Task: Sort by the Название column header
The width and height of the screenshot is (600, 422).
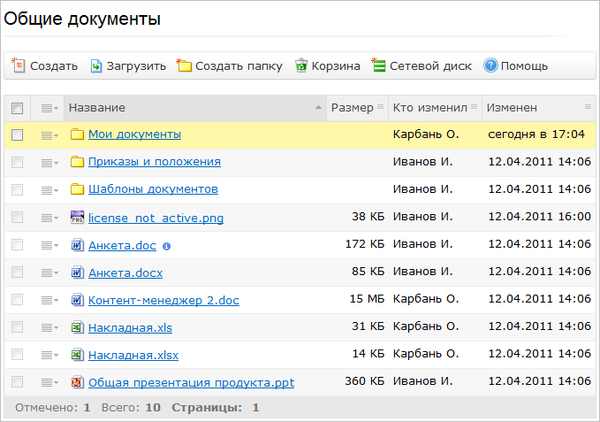Action: click(97, 108)
